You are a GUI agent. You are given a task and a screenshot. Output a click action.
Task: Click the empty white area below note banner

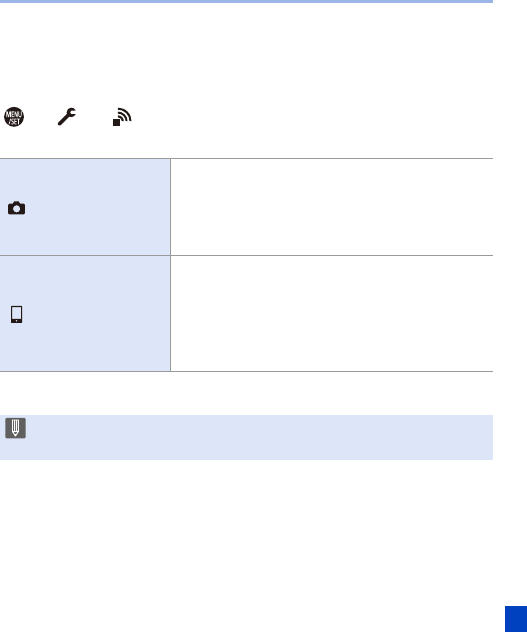(246, 532)
